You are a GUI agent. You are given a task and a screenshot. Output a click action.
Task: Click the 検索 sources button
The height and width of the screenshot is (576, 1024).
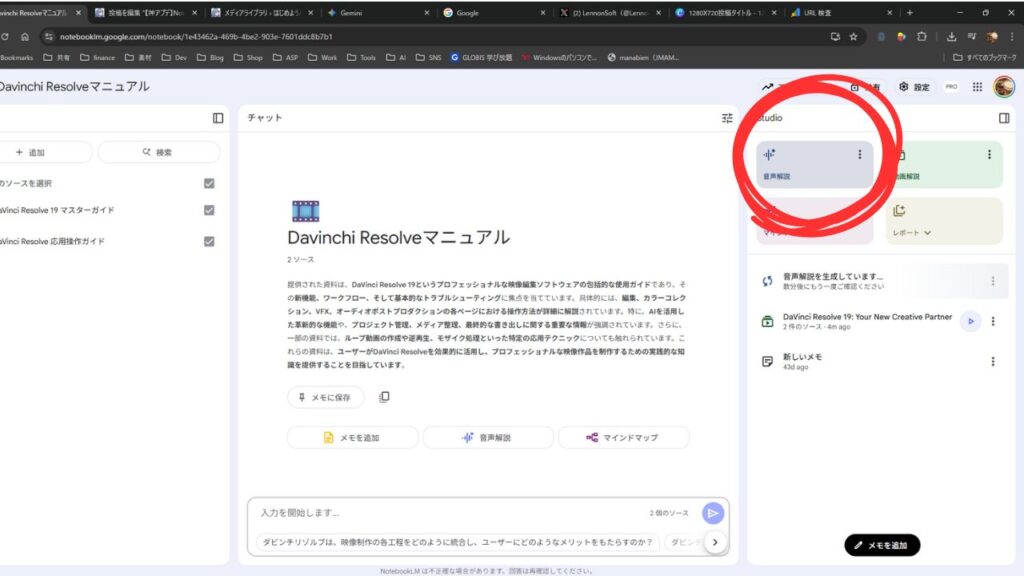(159, 152)
